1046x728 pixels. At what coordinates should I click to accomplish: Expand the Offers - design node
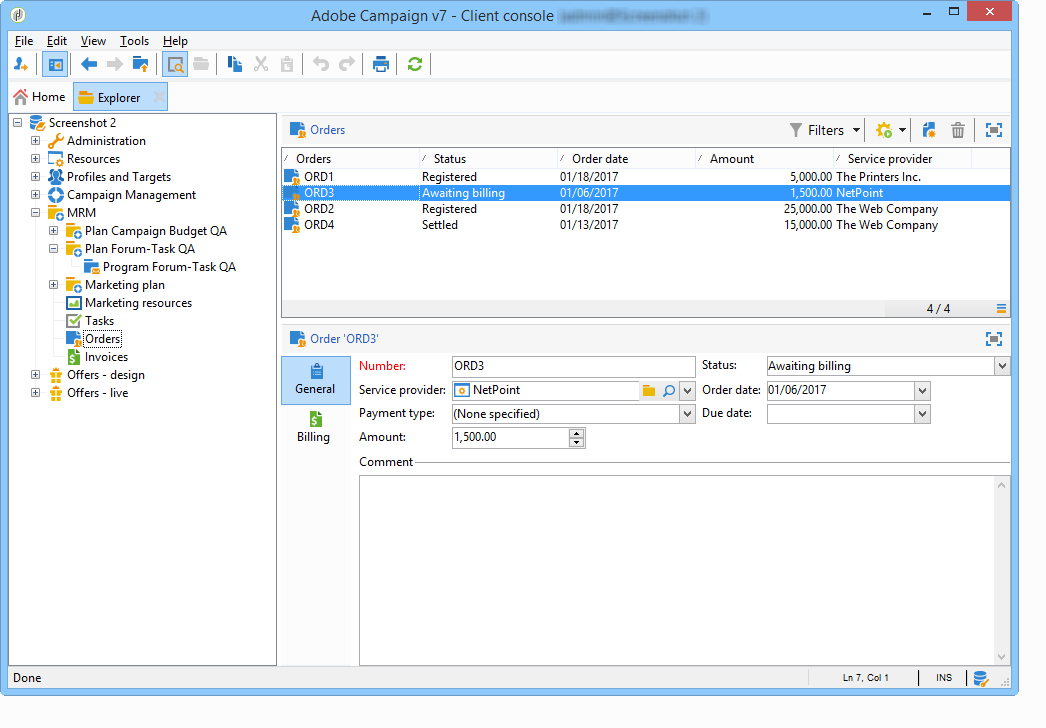35,375
